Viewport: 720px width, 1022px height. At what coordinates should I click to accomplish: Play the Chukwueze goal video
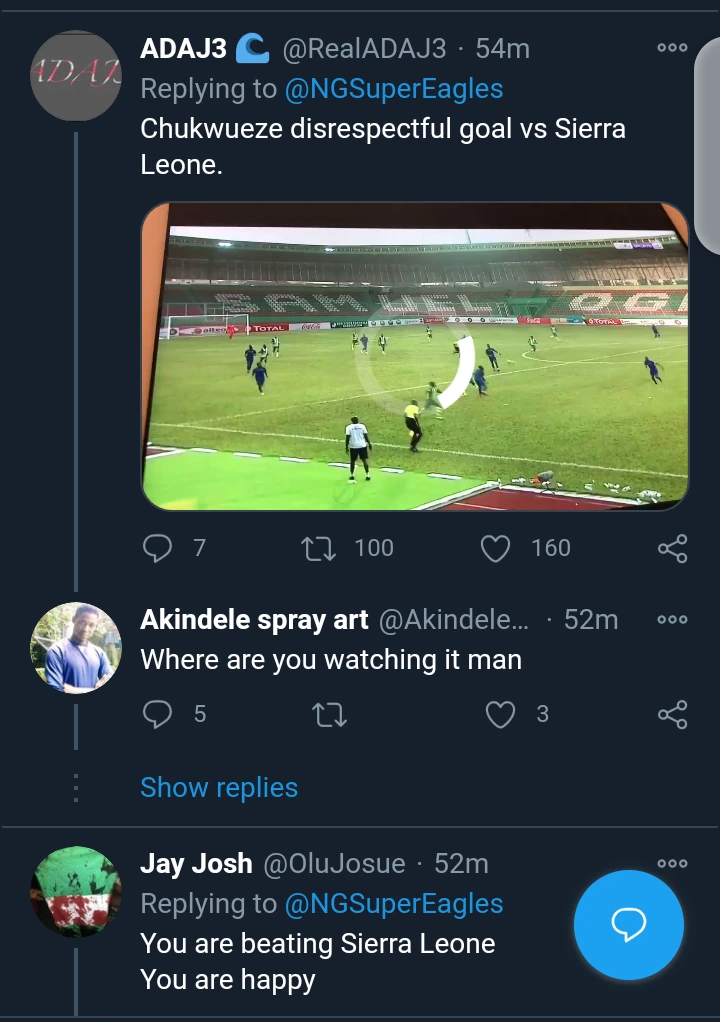point(415,357)
